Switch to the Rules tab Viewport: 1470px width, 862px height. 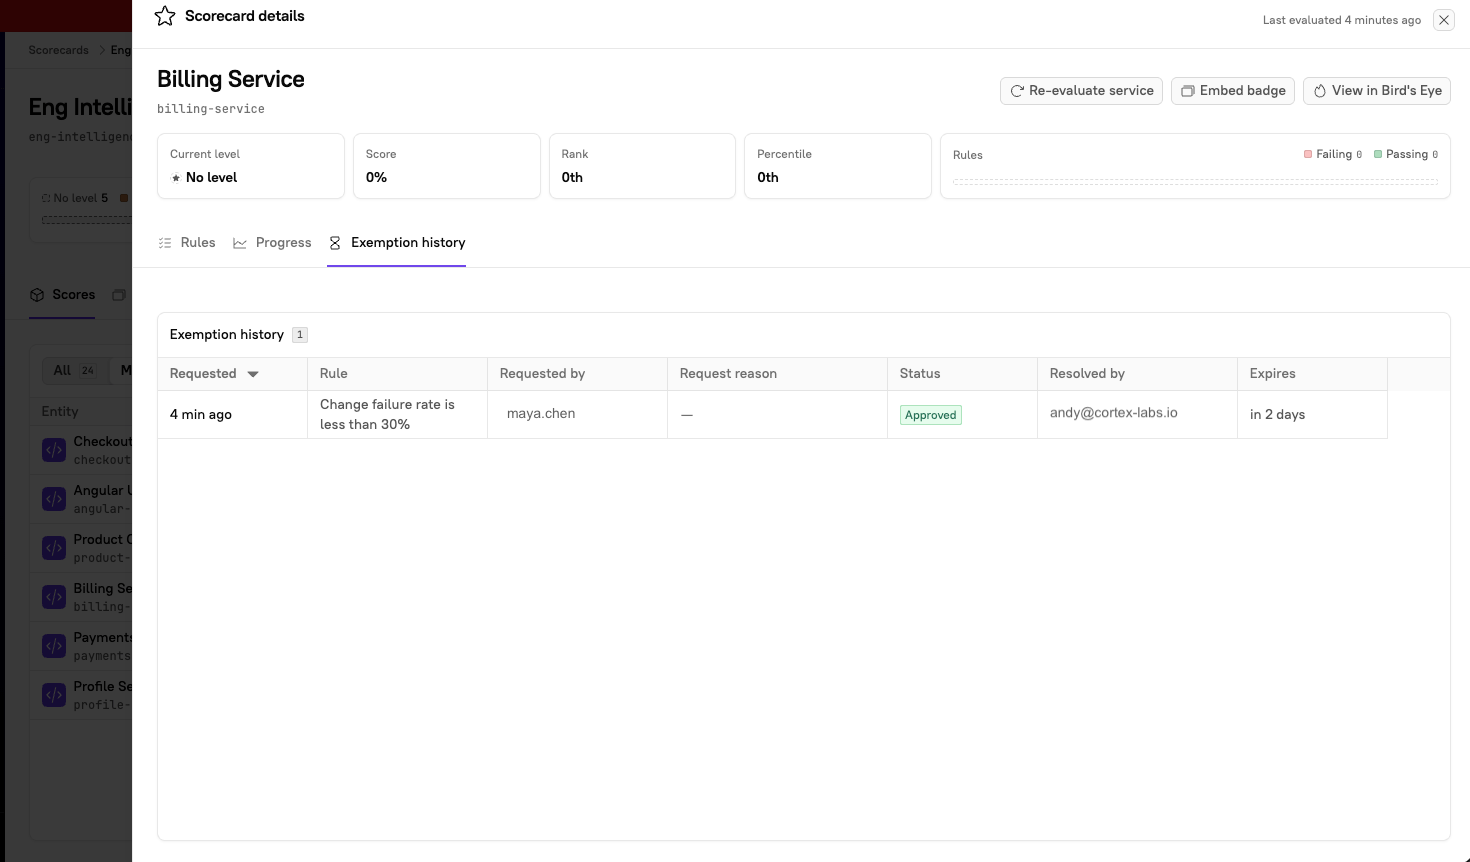tap(187, 243)
